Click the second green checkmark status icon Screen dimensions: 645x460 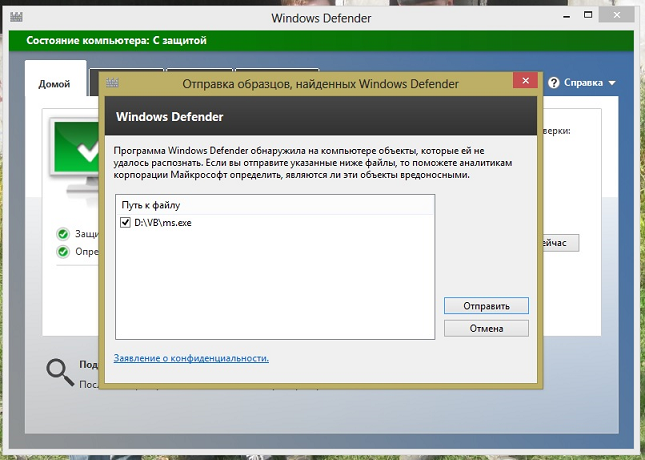[x=63, y=251]
